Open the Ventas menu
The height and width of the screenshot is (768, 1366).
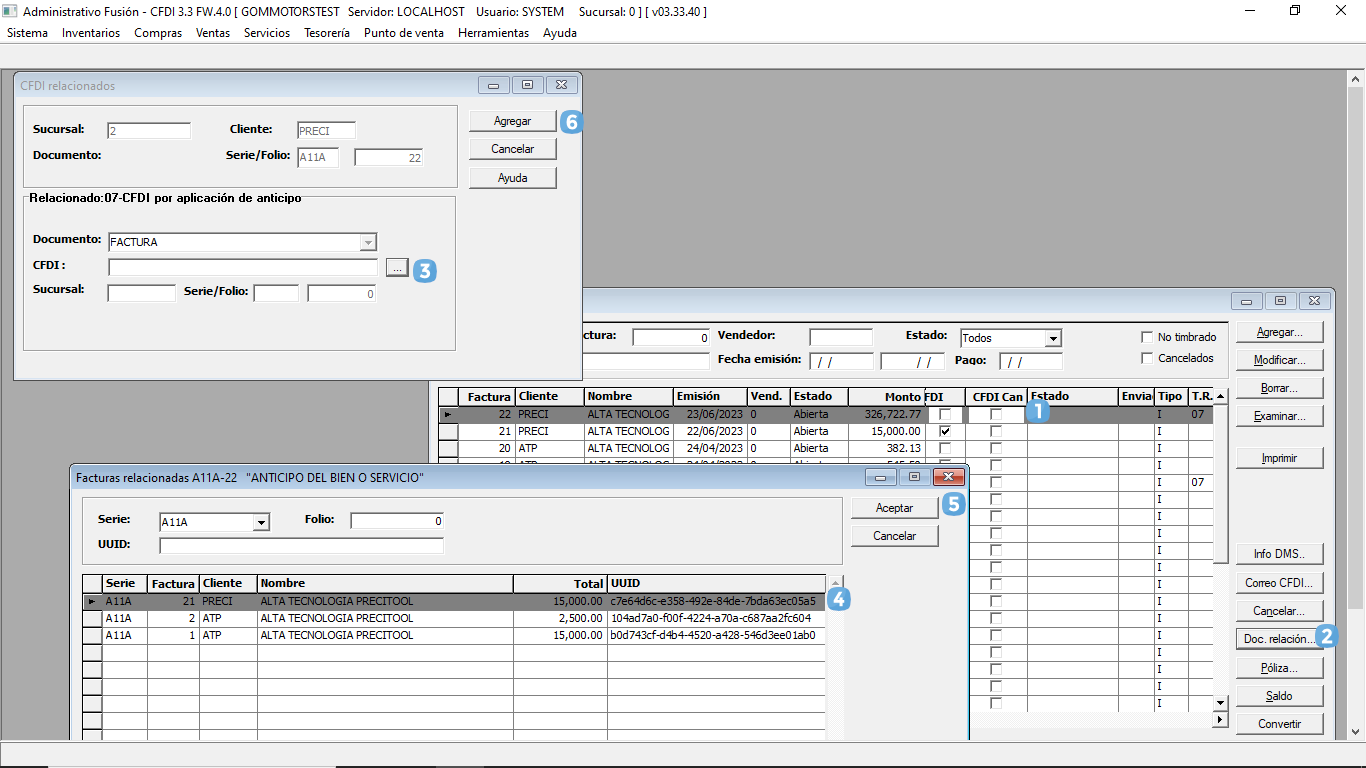coord(213,33)
